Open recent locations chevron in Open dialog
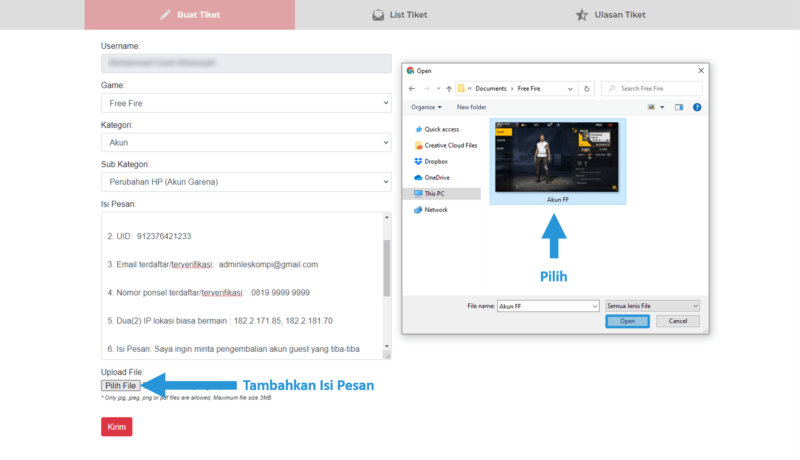 pyautogui.click(x=438, y=89)
